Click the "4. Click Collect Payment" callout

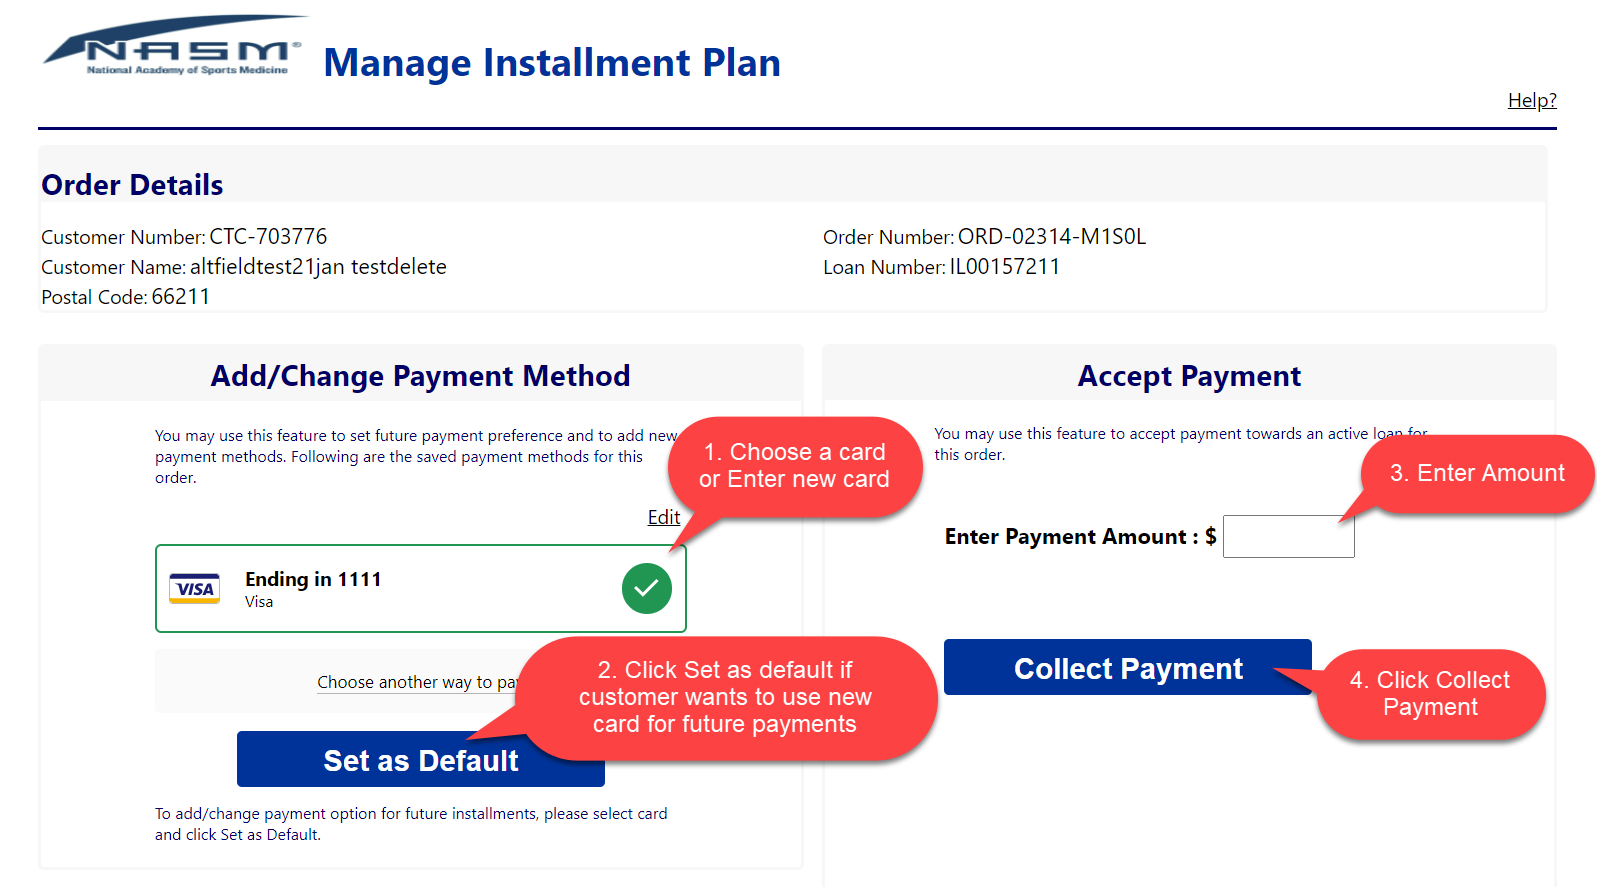1430,694
